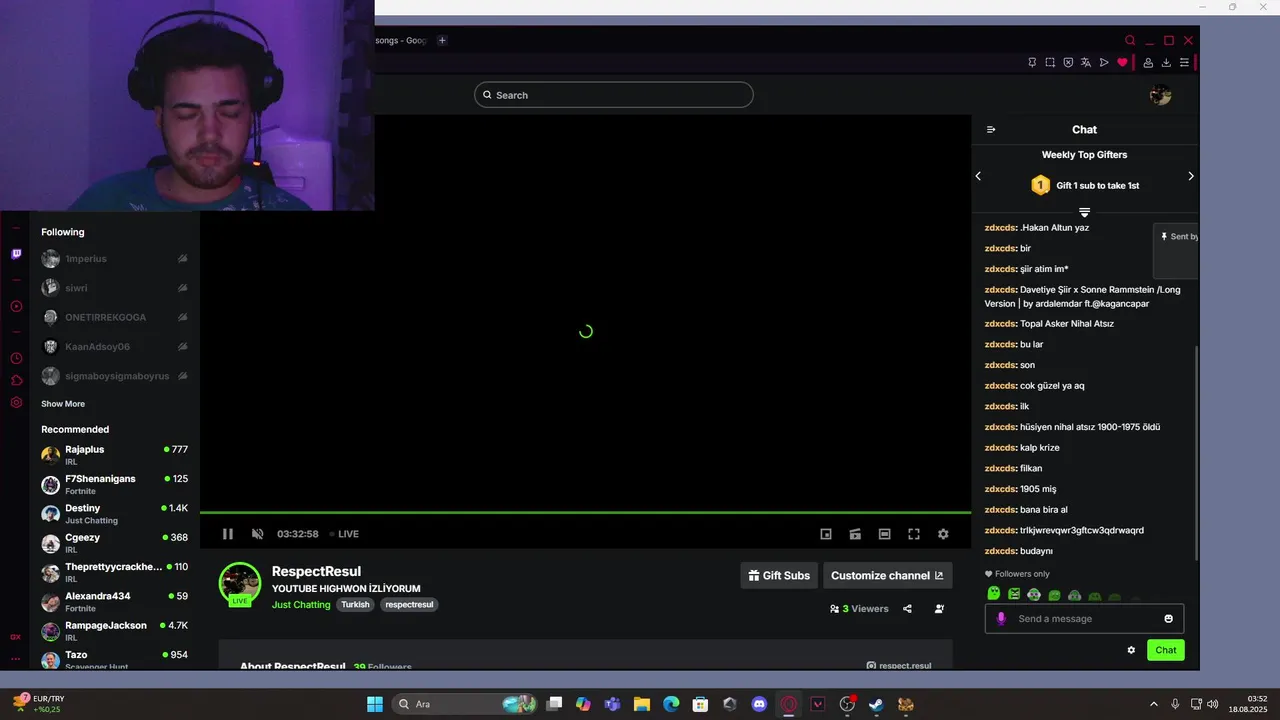Open F7Shenanigans in the Recommended list

tap(114, 485)
